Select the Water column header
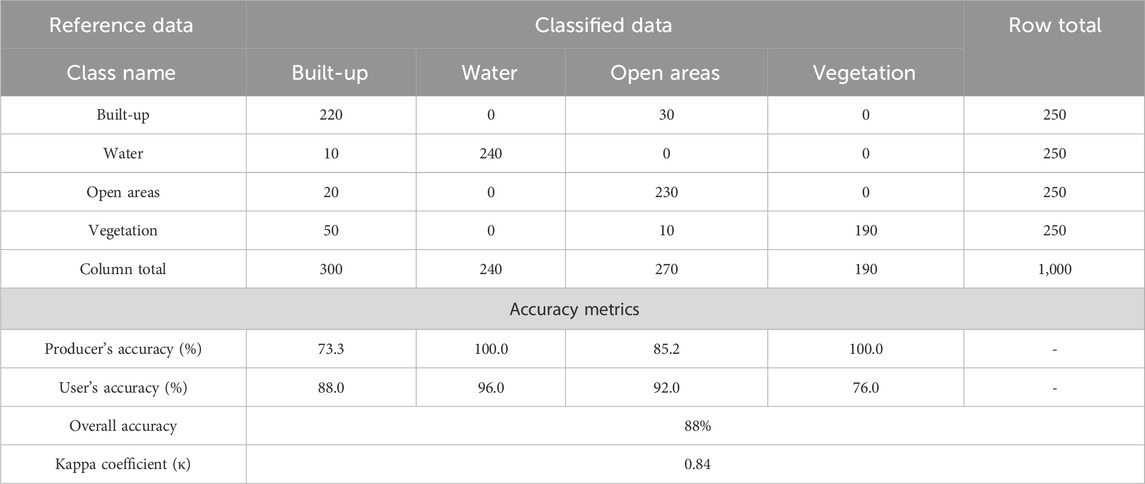The height and width of the screenshot is (484, 1145). click(x=489, y=73)
